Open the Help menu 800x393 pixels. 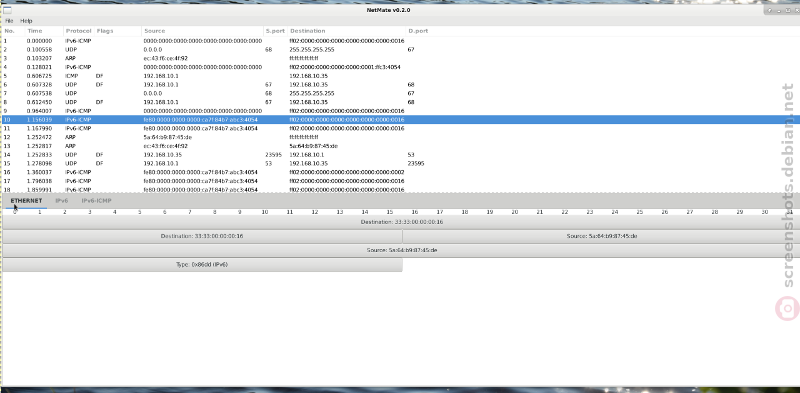26,21
